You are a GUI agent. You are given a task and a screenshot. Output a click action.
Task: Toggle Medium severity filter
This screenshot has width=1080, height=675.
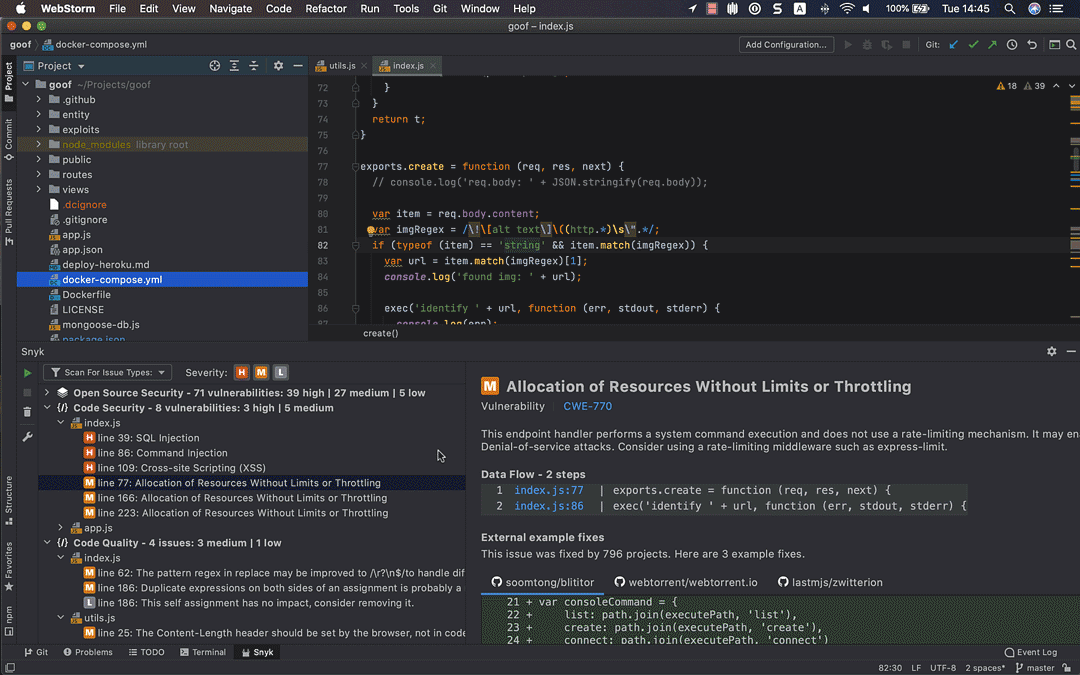click(261, 373)
